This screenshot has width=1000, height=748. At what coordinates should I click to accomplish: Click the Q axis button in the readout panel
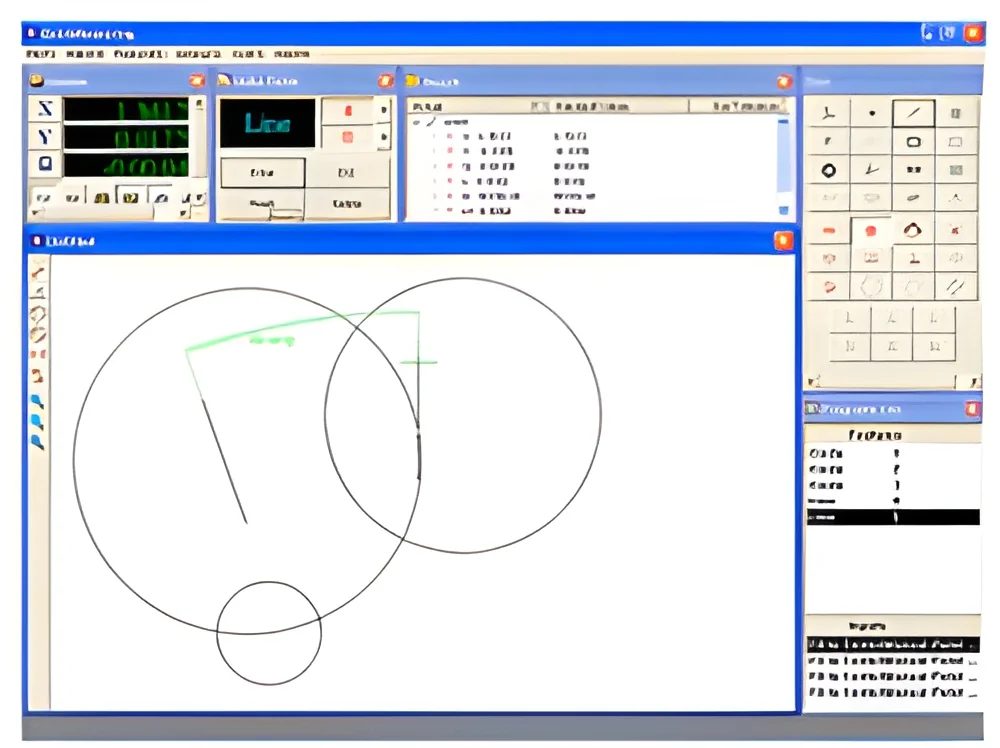coord(45,163)
